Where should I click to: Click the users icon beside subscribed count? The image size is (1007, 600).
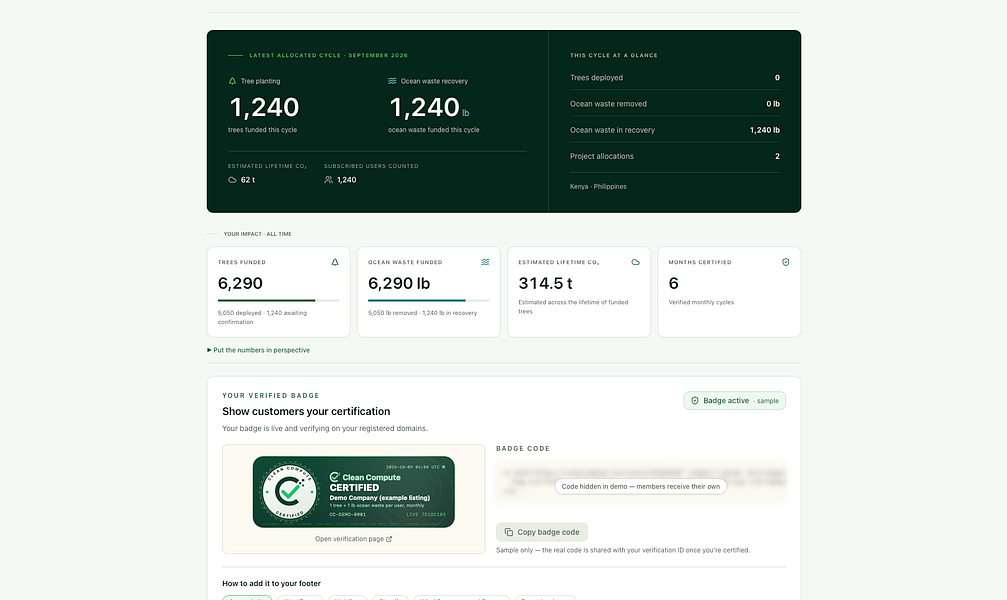click(x=328, y=180)
